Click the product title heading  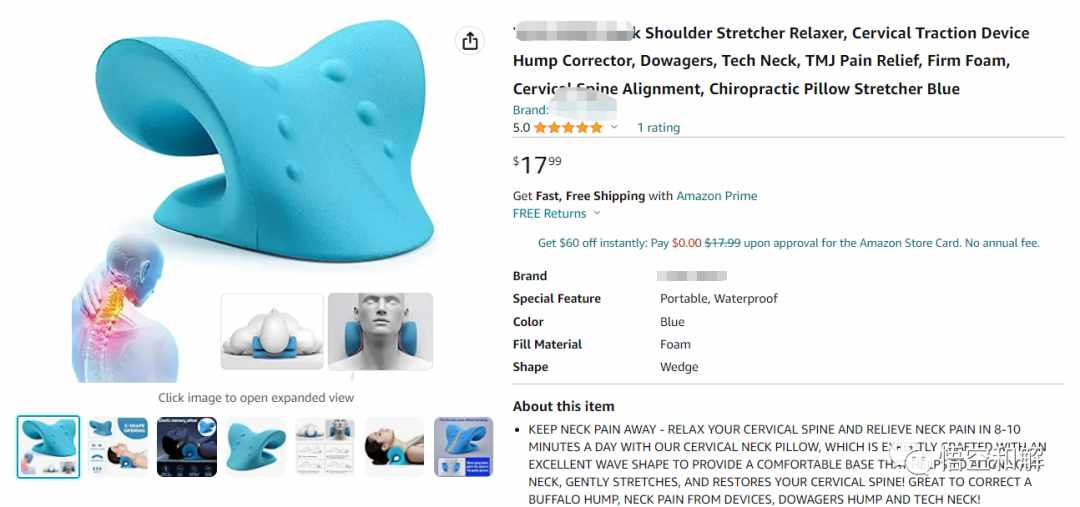point(771,61)
